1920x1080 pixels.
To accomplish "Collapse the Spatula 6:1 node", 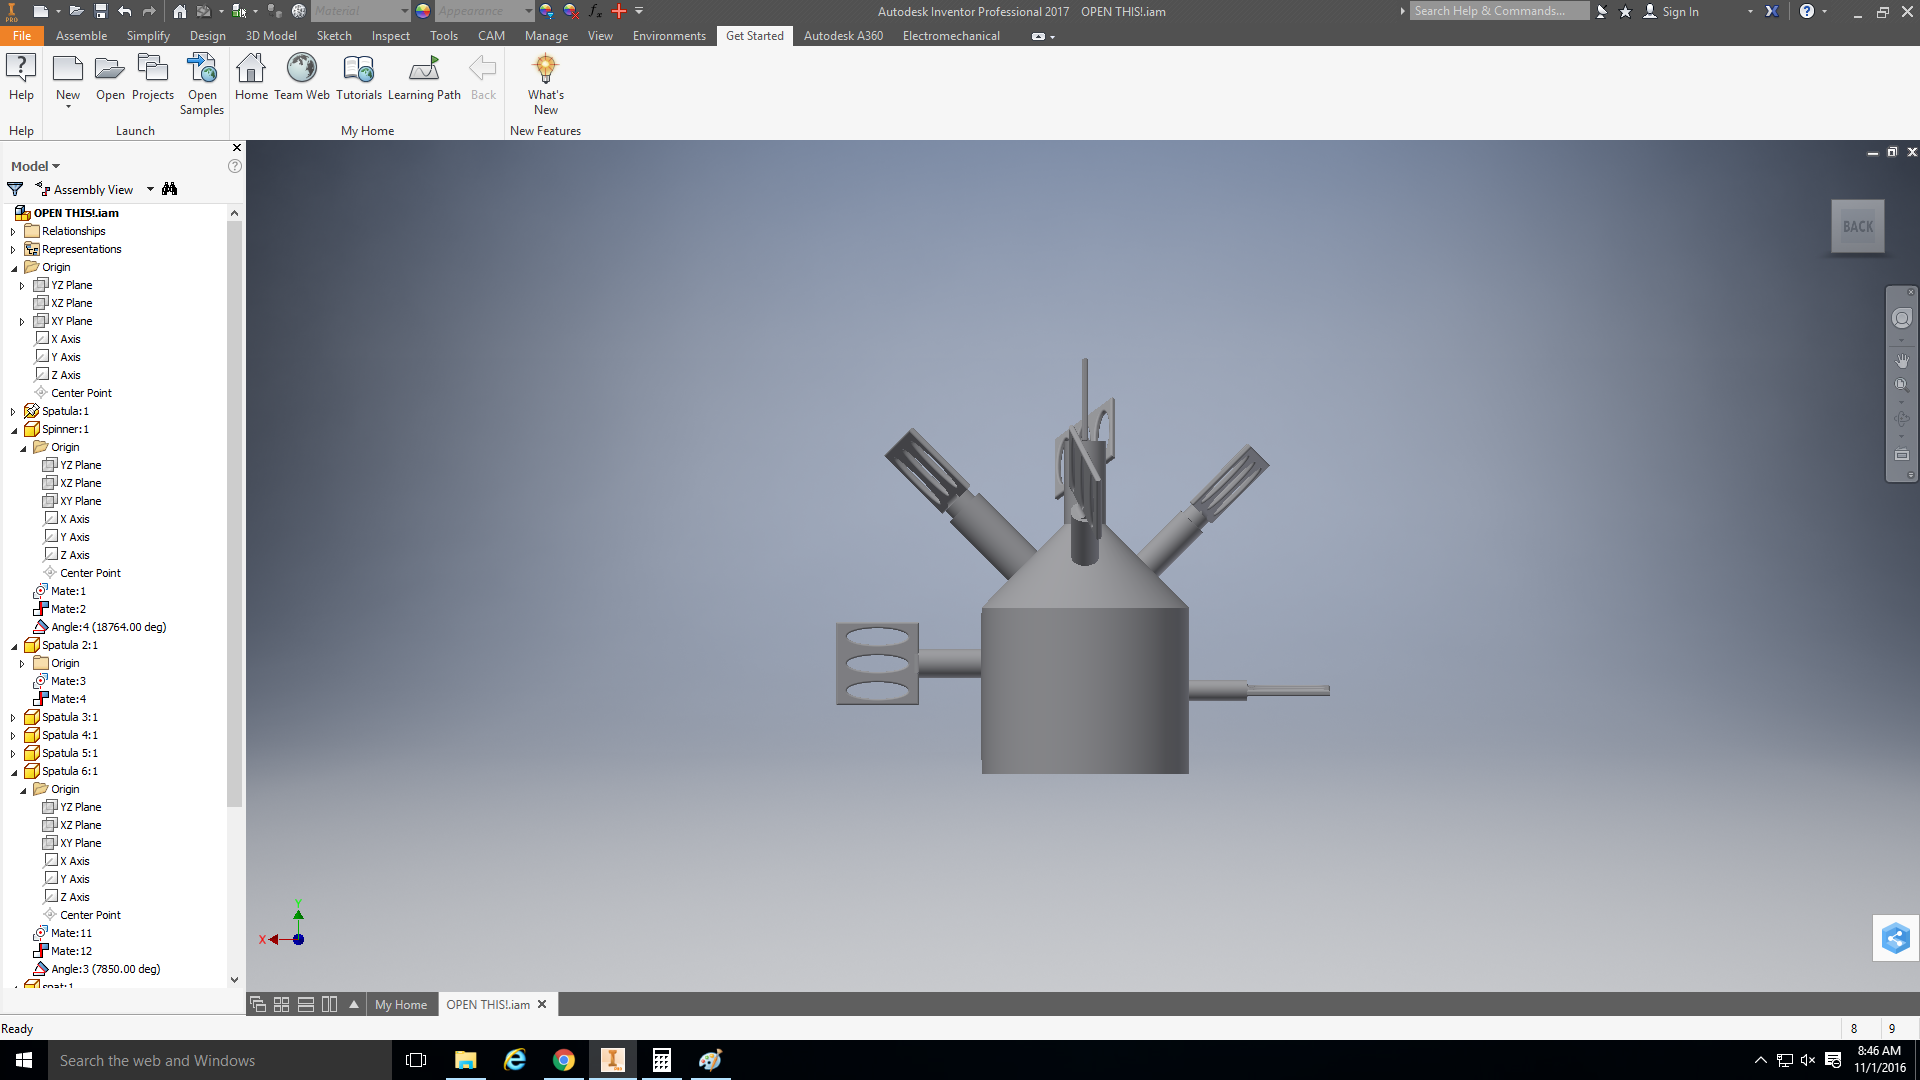I will click(x=13, y=772).
